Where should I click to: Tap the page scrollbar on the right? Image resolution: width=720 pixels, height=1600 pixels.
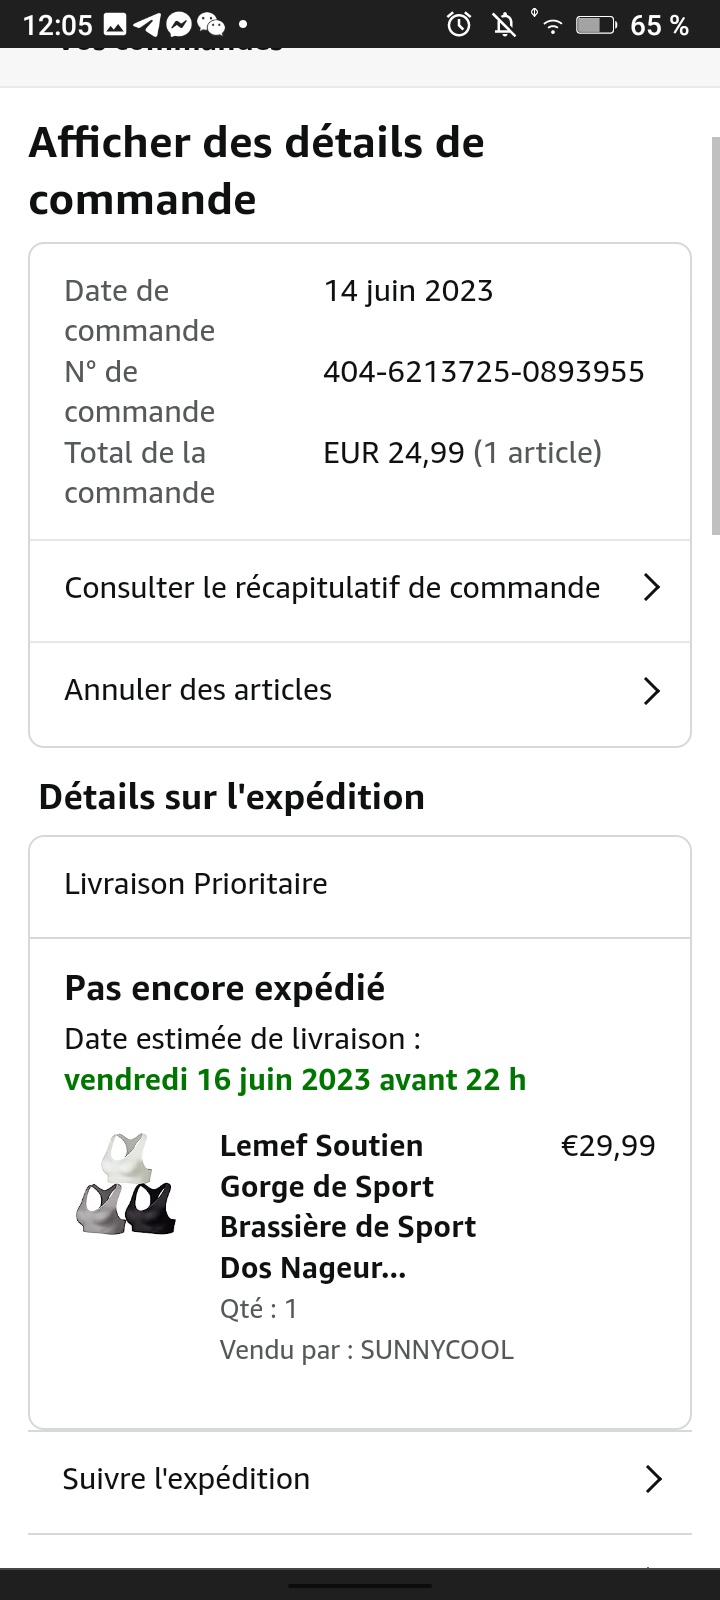[x=714, y=335]
